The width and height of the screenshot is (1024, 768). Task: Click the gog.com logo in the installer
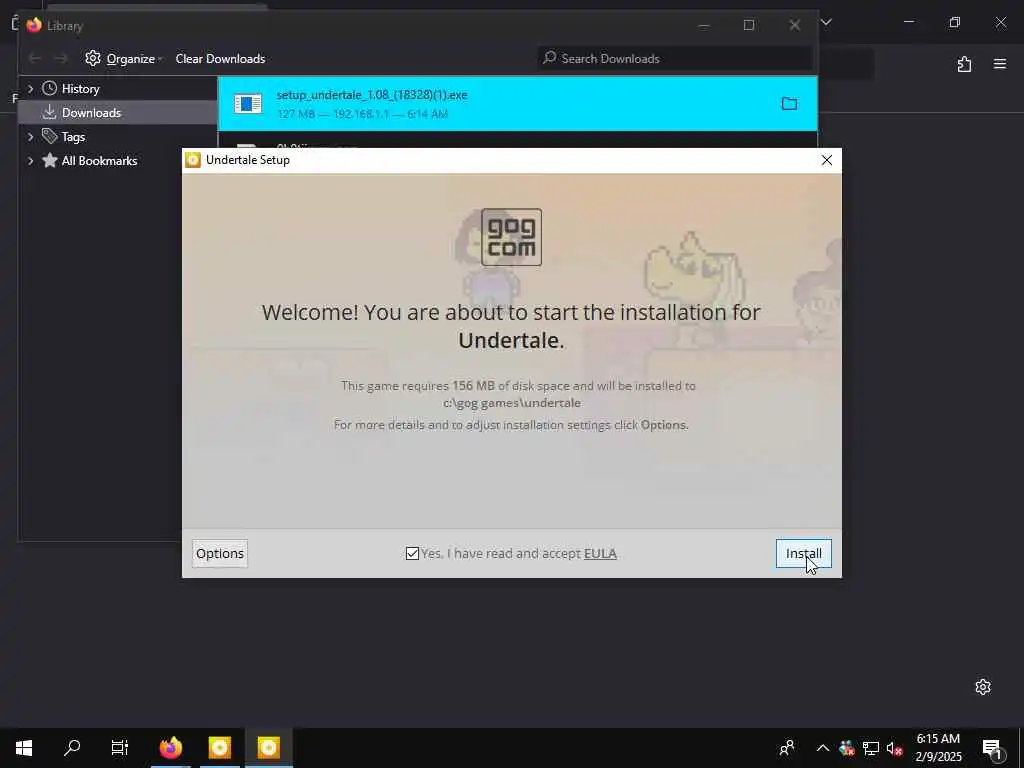point(511,237)
